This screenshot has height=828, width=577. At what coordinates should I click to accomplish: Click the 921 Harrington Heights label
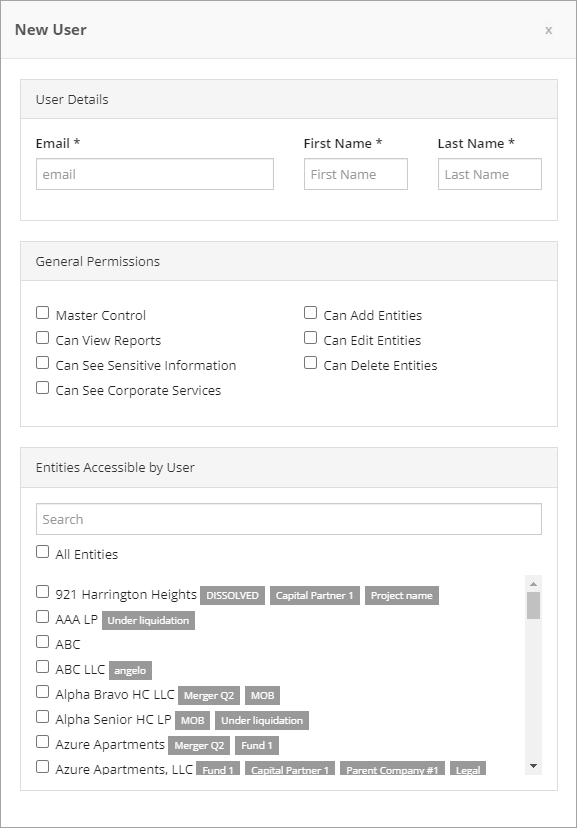click(x=126, y=595)
